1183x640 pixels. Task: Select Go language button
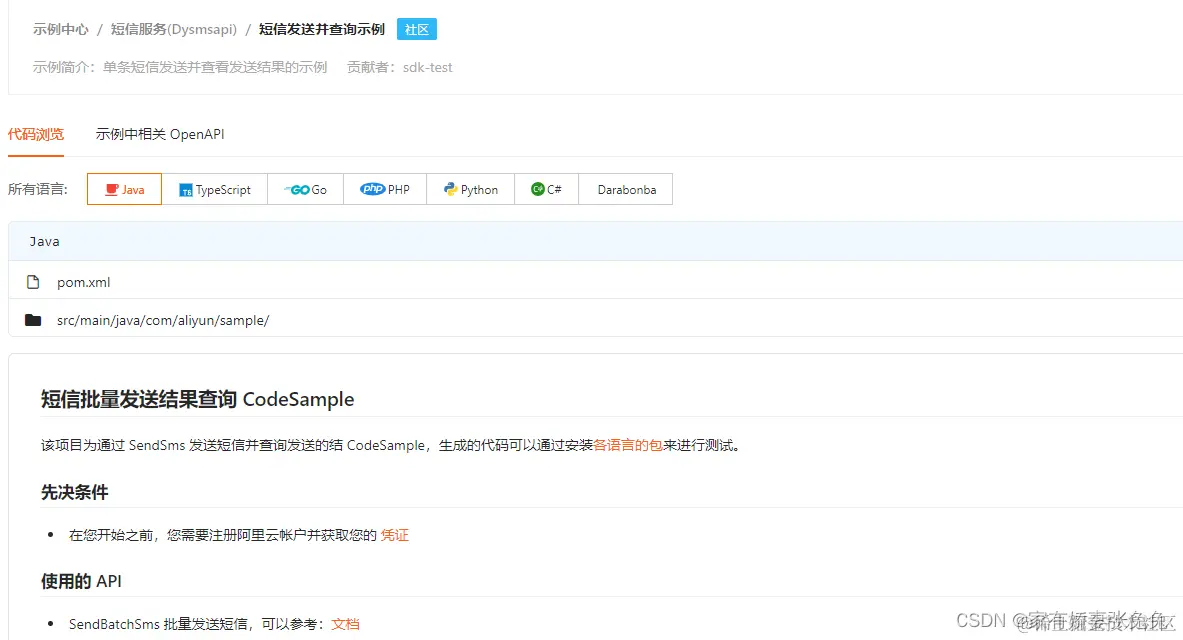(x=306, y=189)
